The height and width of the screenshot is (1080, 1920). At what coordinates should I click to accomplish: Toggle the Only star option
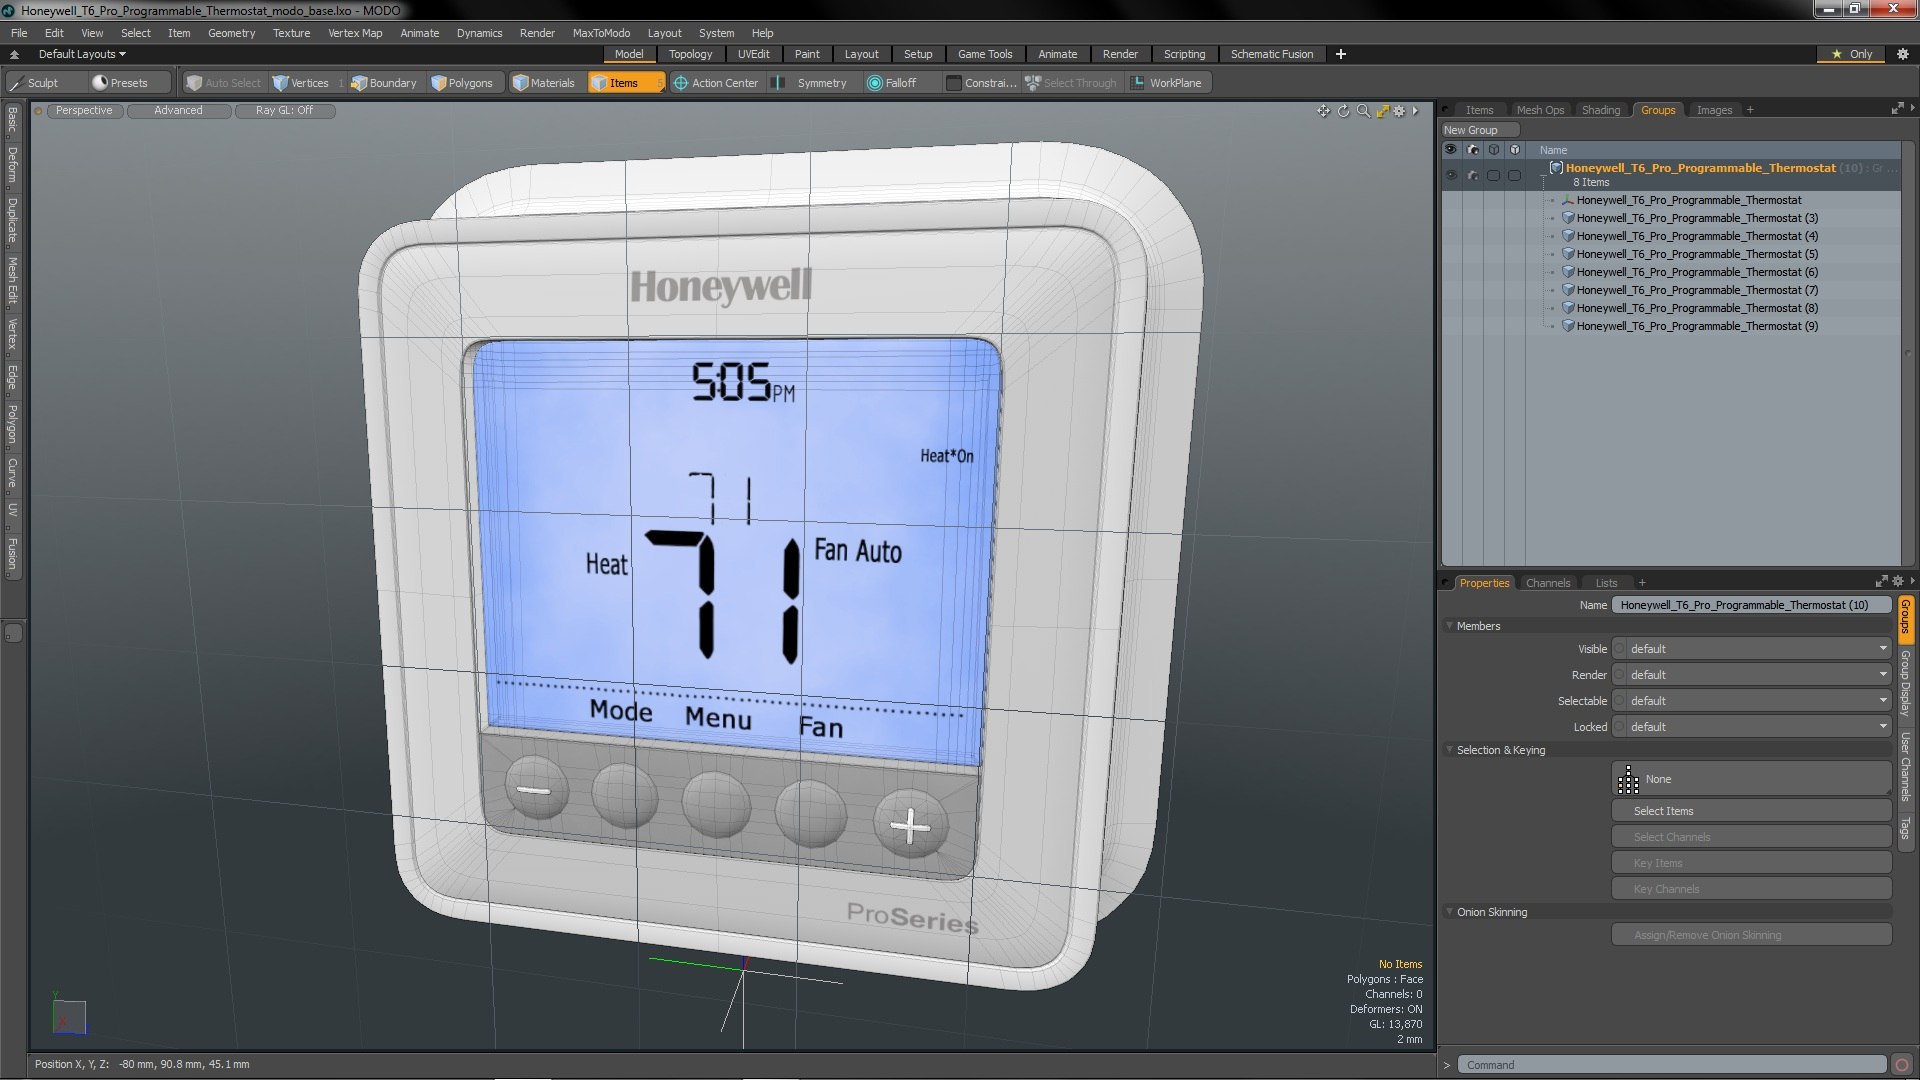[x=1852, y=54]
